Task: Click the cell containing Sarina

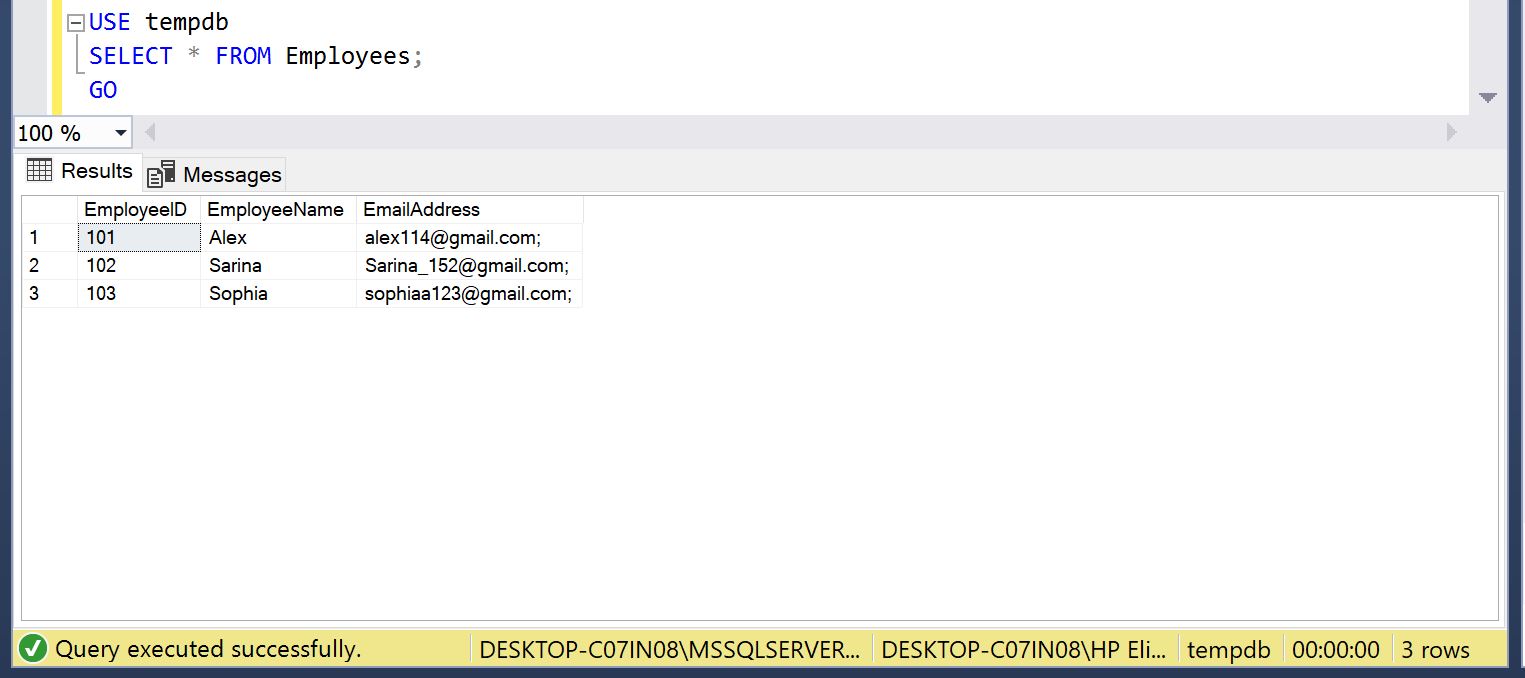Action: [236, 266]
